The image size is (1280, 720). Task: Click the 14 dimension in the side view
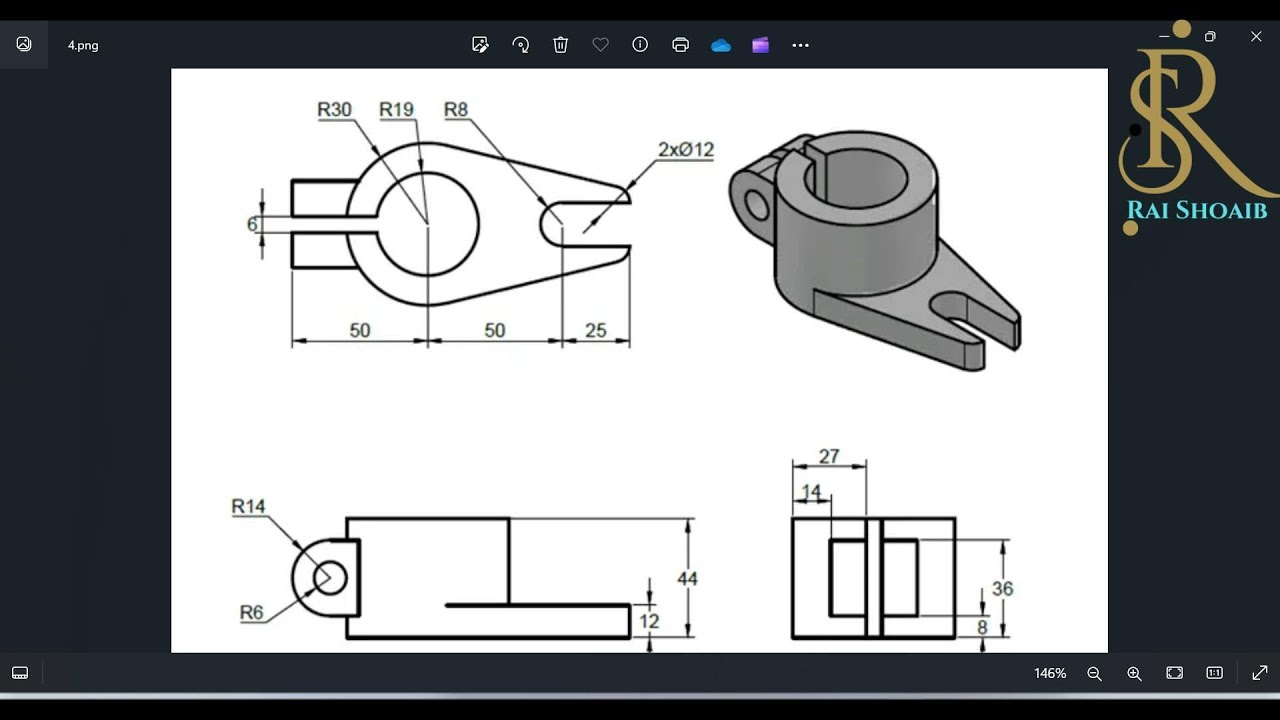(x=811, y=492)
